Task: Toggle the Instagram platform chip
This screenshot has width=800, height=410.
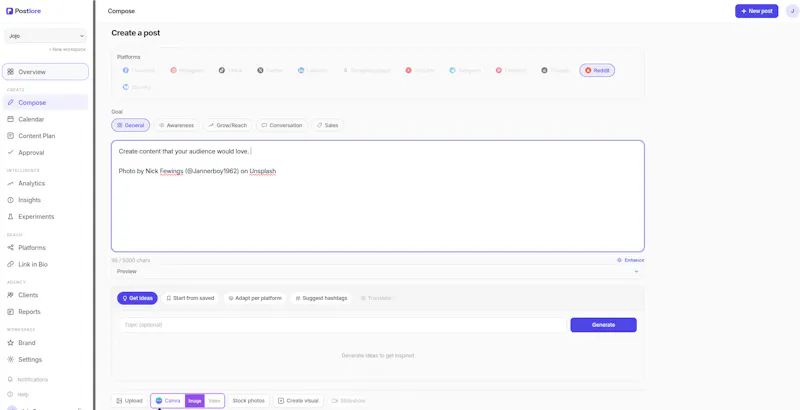Action: pos(187,70)
